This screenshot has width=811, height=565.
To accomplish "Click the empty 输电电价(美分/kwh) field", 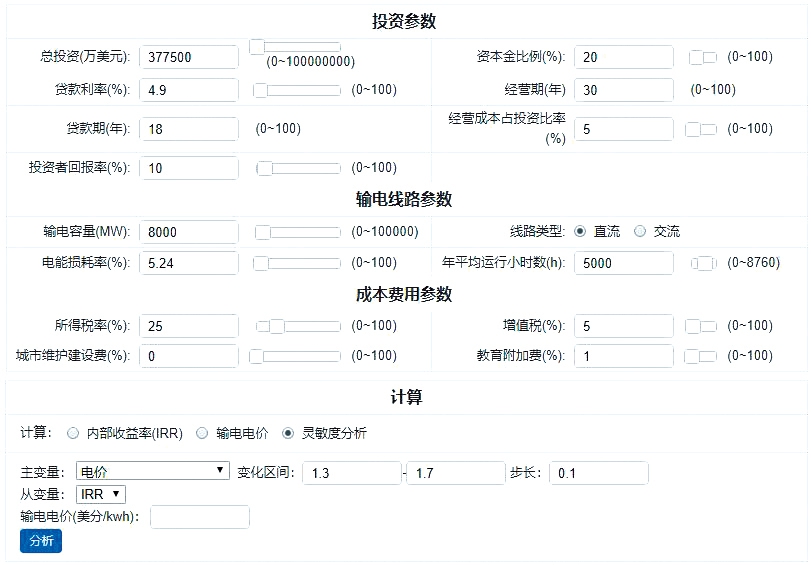I will click(x=200, y=517).
